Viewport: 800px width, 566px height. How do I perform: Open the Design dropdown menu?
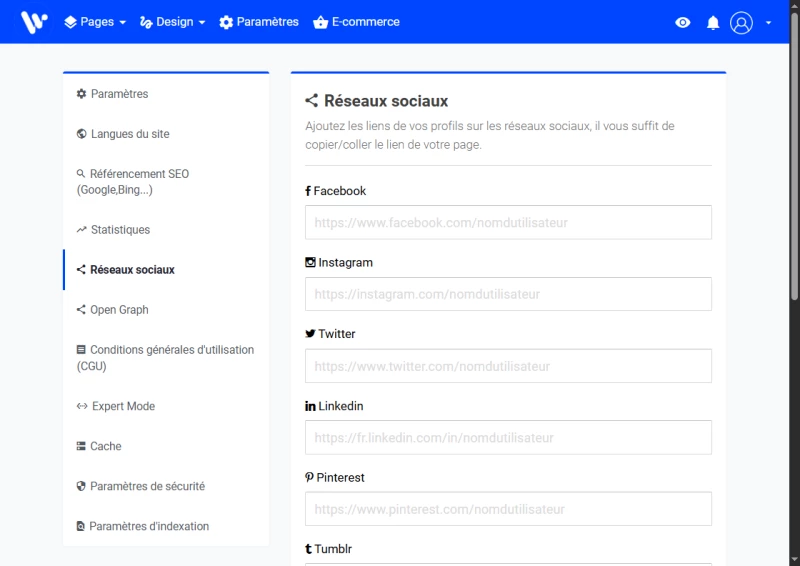172,22
